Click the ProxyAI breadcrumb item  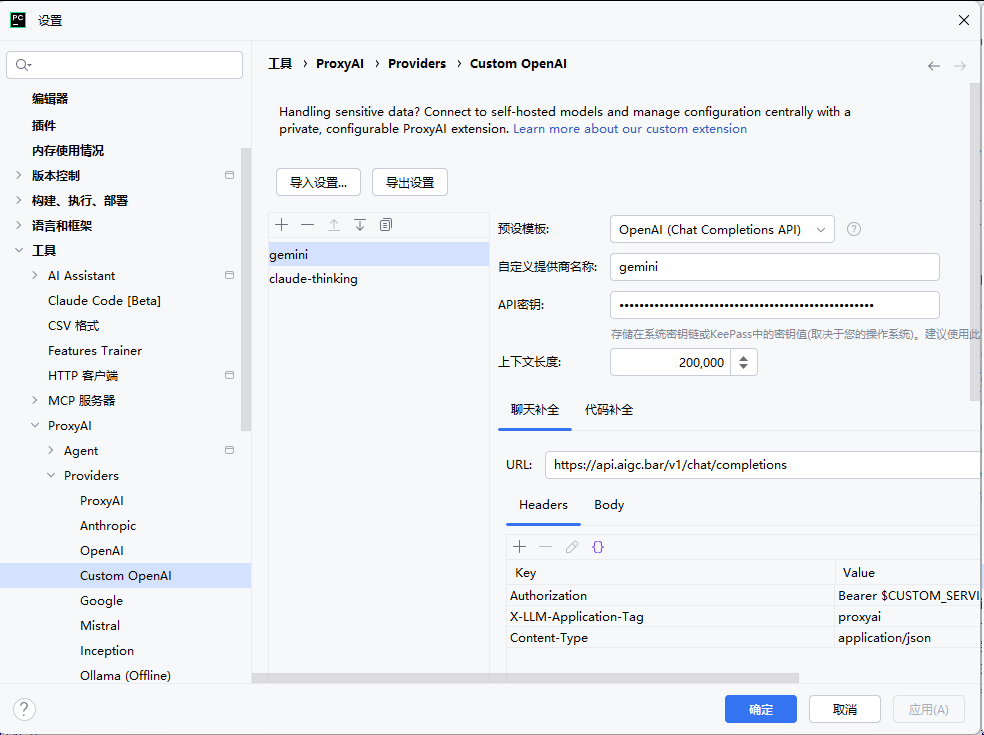340,64
